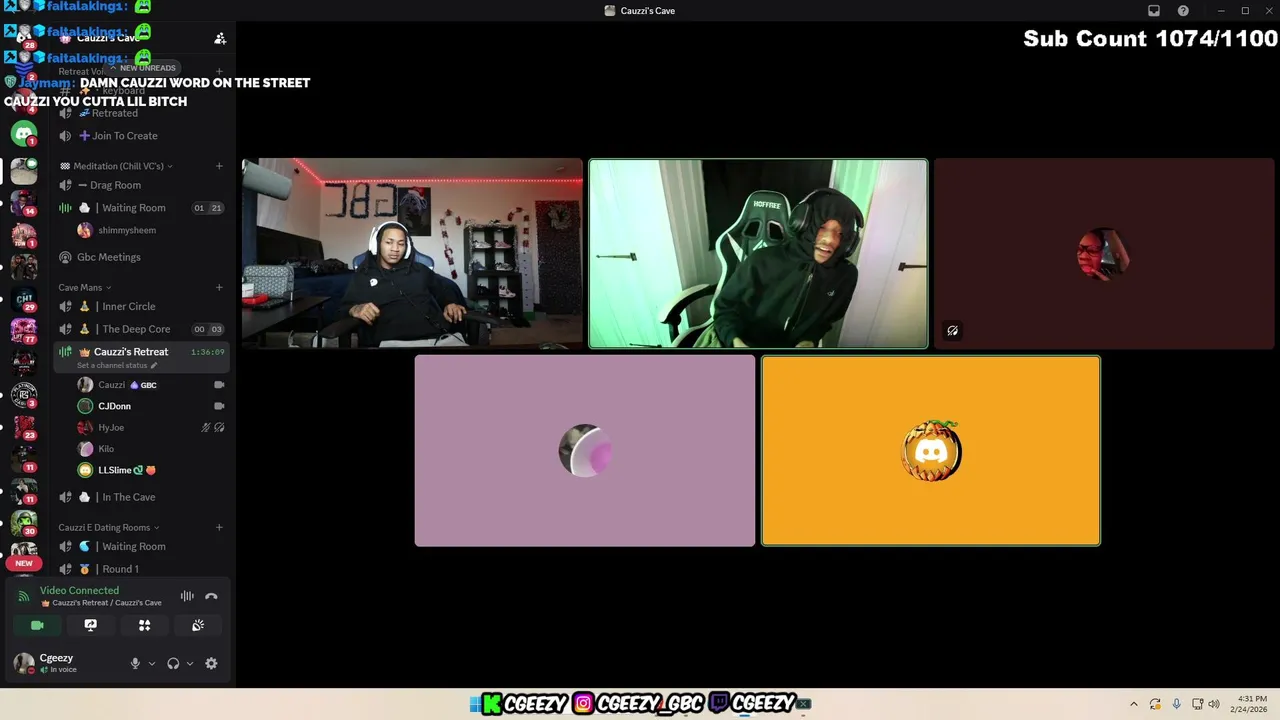Join Round 1 voice channel
Screen dimensions: 1280x720
[x=141, y=569]
